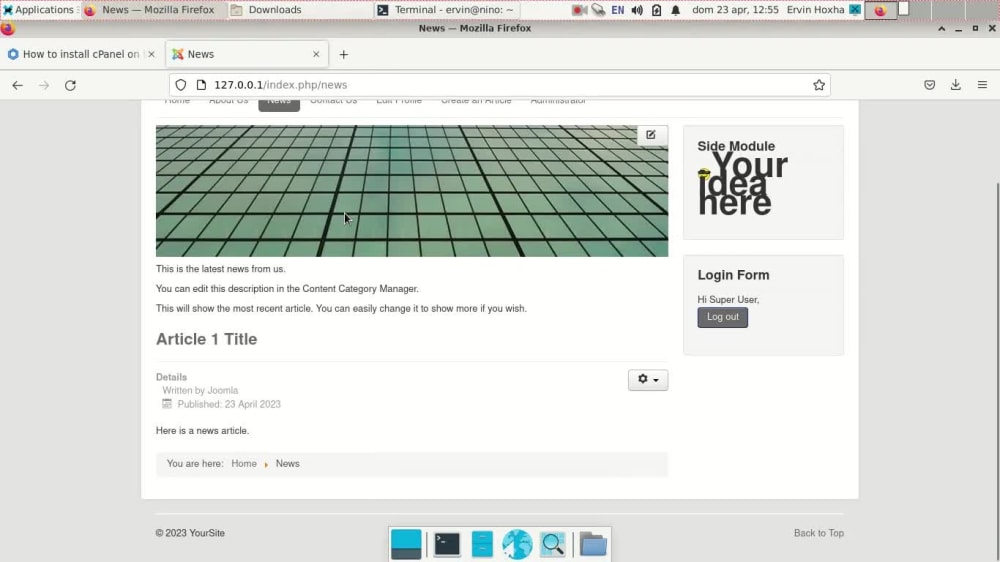Open the tracking protection shield icon
1000x562 pixels.
[x=181, y=85]
